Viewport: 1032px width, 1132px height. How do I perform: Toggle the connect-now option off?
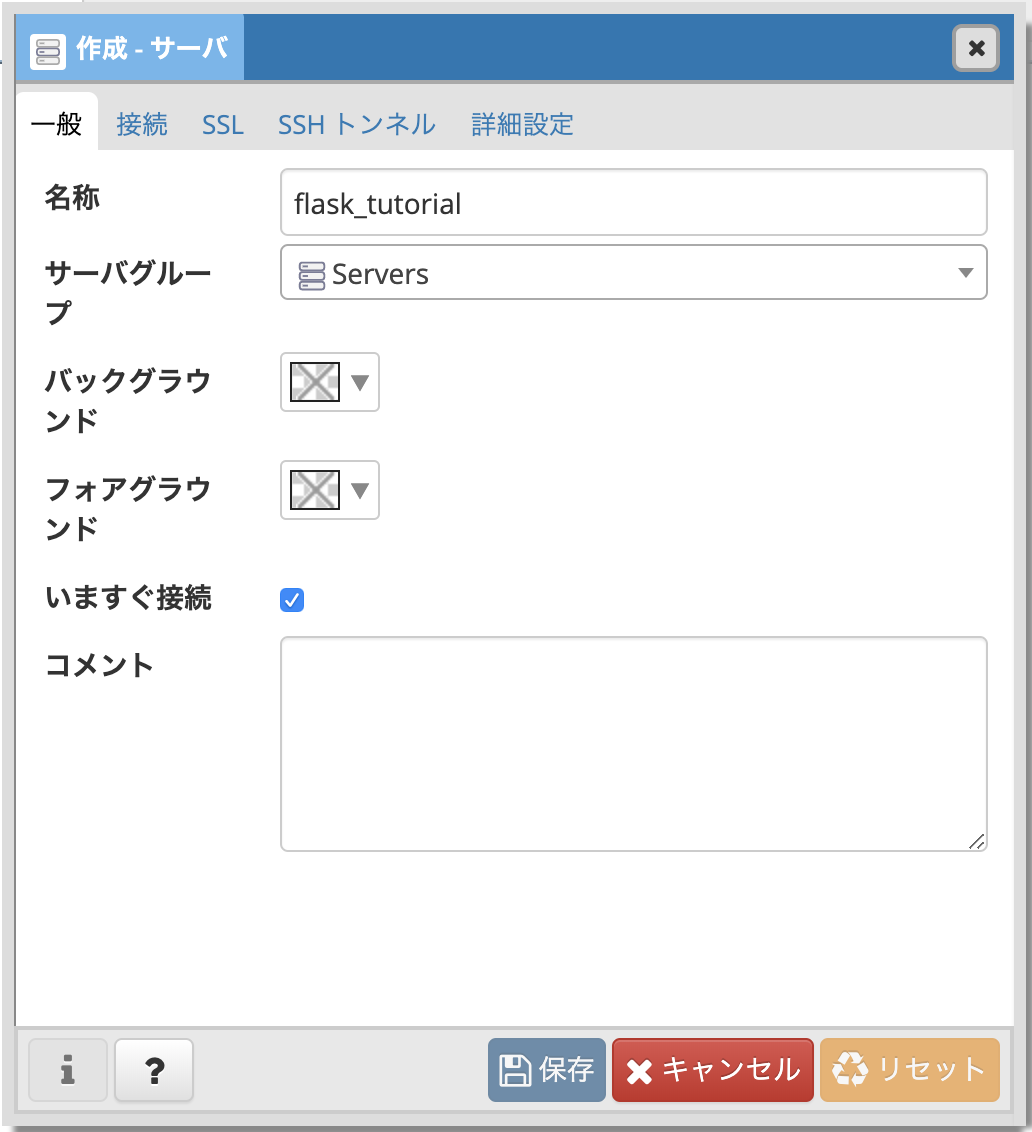tap(291, 599)
